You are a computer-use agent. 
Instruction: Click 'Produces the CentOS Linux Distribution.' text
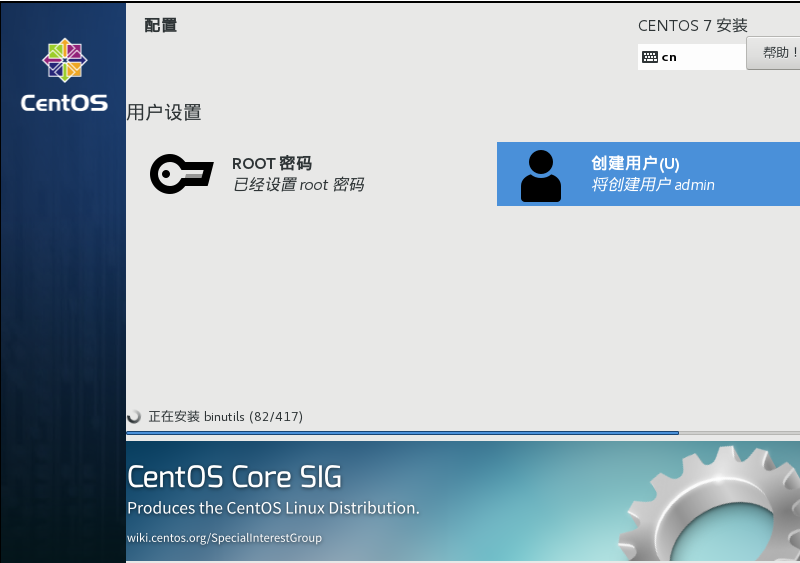[273, 508]
